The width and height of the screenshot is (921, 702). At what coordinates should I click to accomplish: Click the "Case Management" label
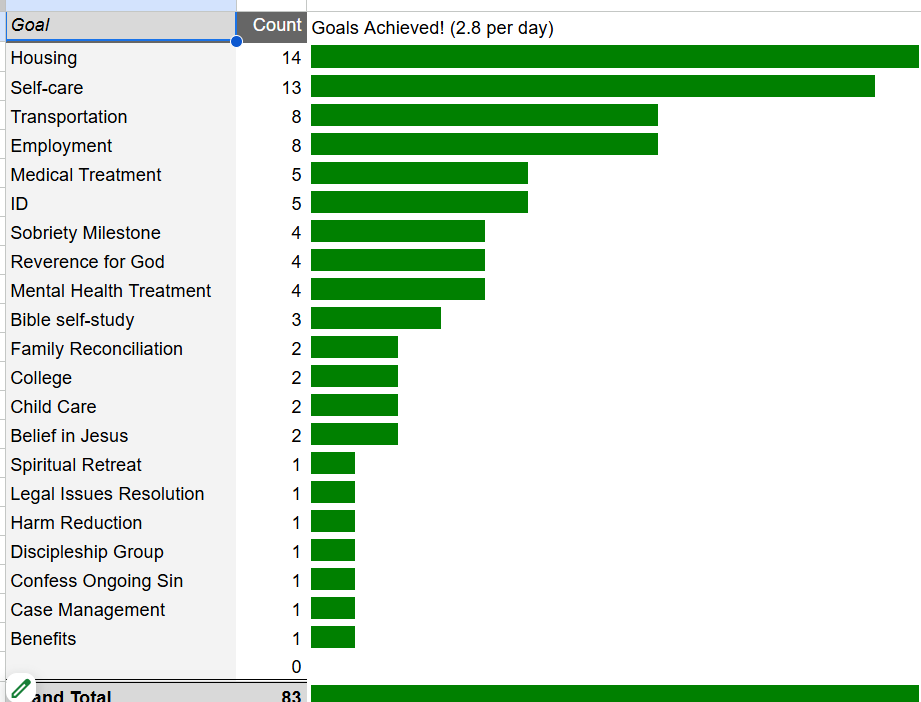click(88, 609)
